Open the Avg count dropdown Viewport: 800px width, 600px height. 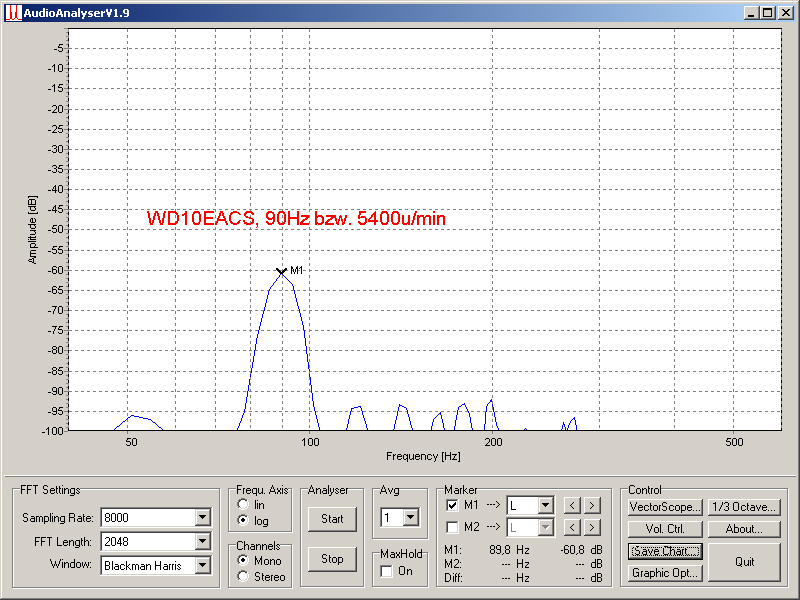click(x=411, y=518)
